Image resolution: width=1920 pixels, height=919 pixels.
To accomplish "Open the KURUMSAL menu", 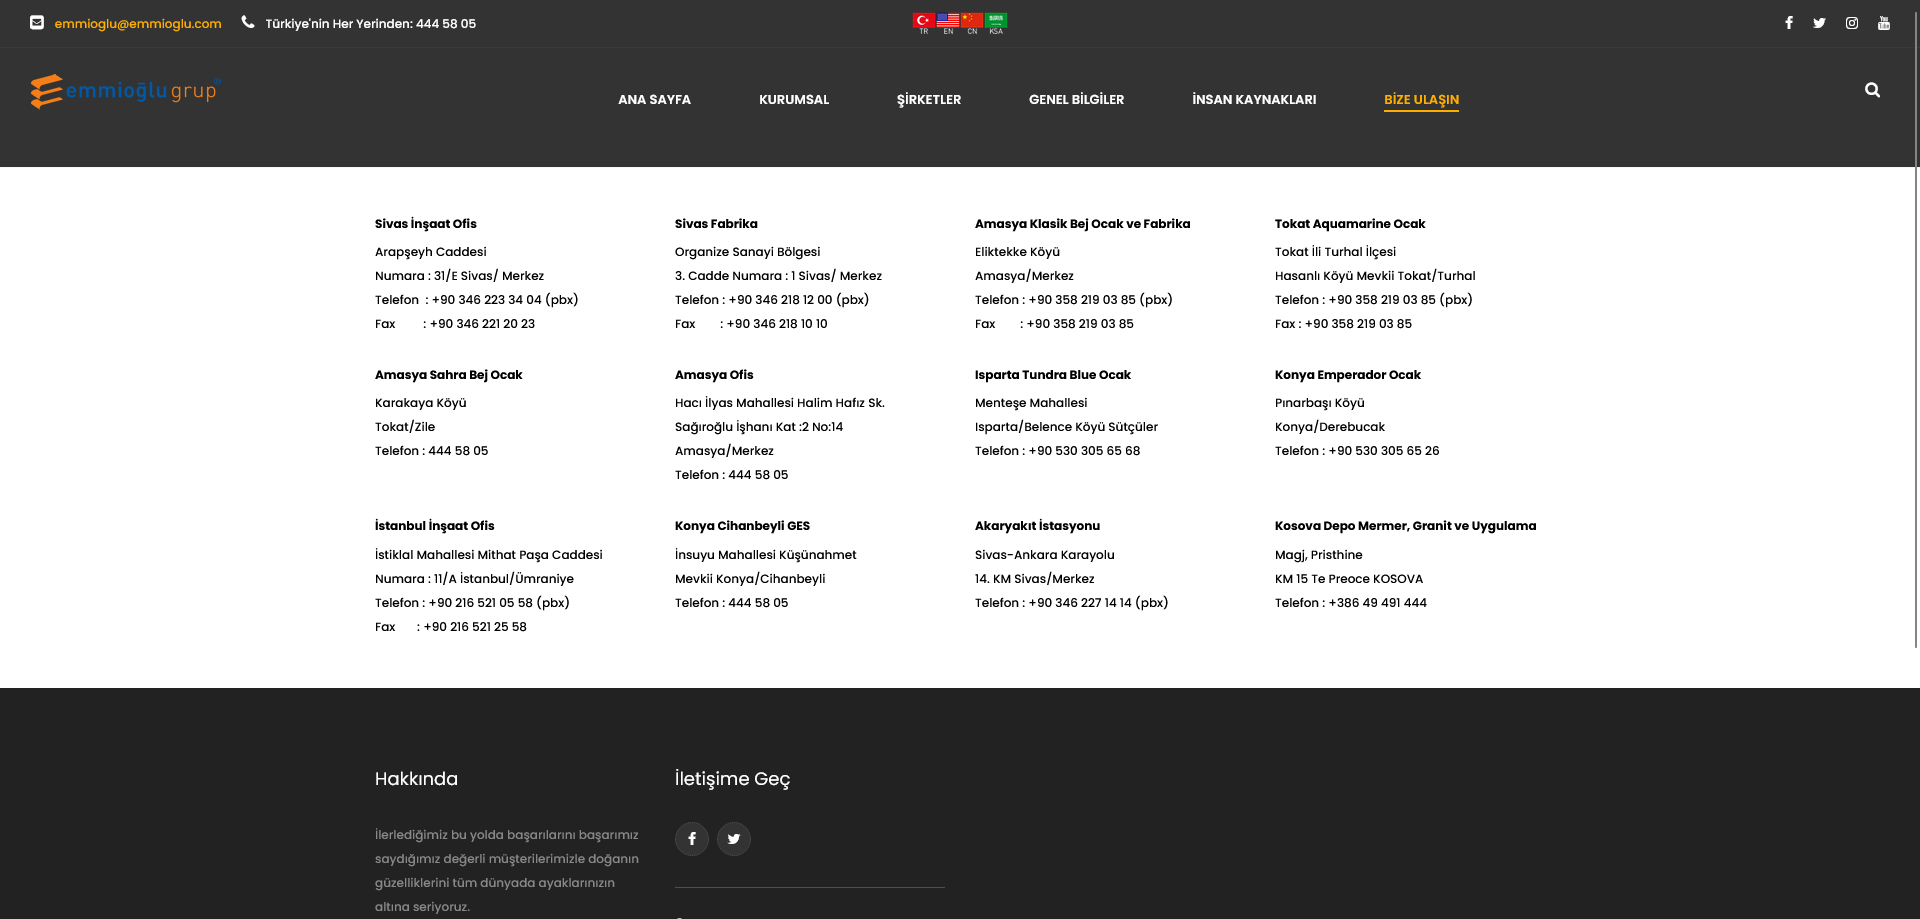I will 793,100.
